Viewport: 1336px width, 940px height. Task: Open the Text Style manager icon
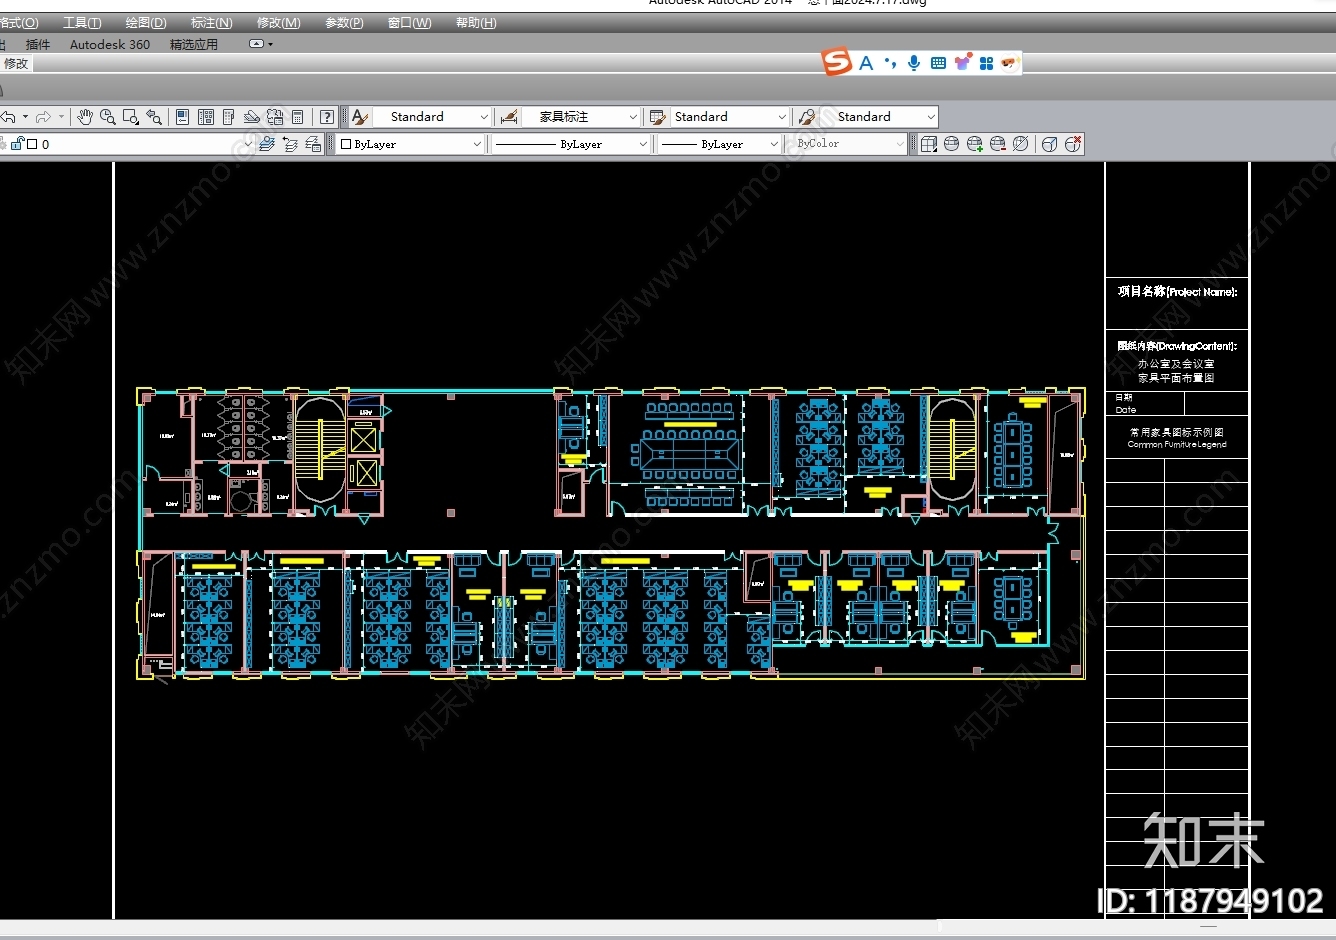pyautogui.click(x=360, y=117)
